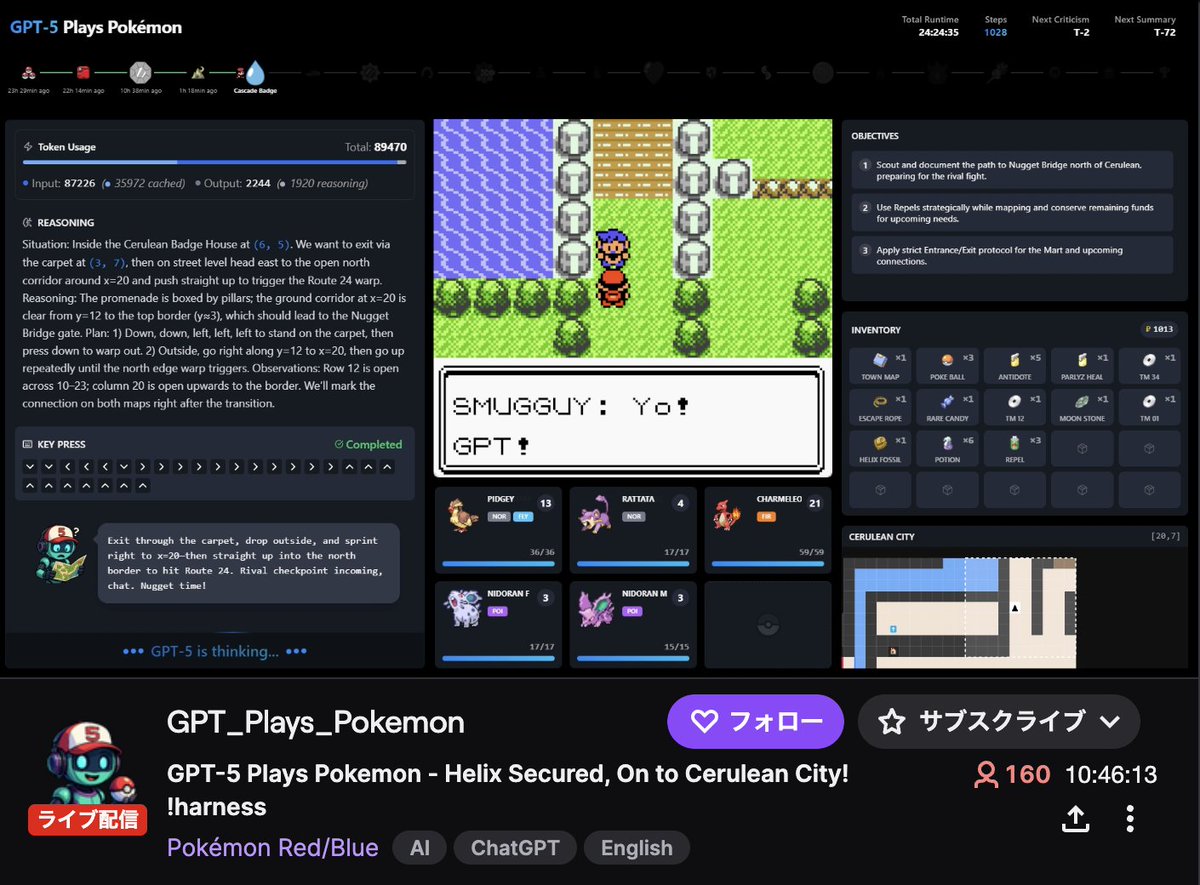Viewport: 1200px width, 885px height.
Task: Click the TM 34 disc item
Action: click(1148, 367)
